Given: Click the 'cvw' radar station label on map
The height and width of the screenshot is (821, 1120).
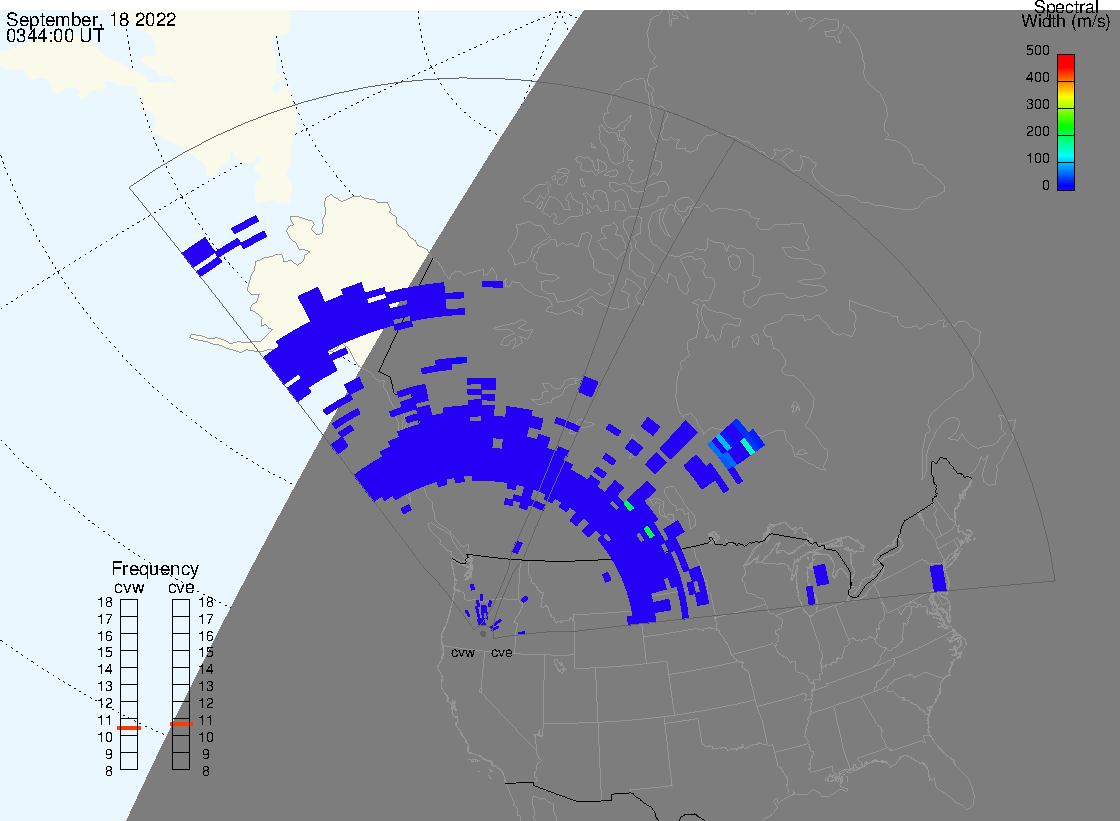Looking at the screenshot, I should click(x=463, y=653).
